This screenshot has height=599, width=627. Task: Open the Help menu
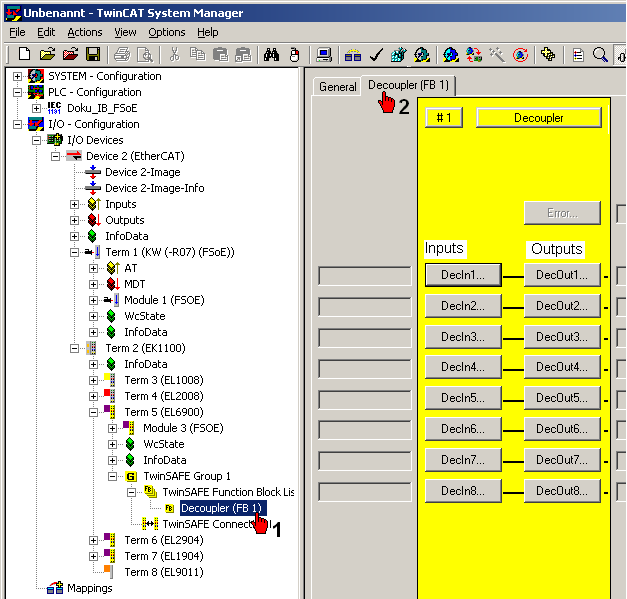[208, 32]
